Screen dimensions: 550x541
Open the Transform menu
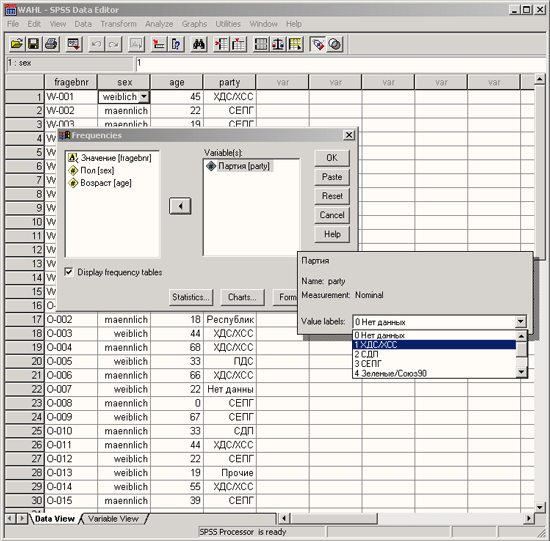(x=119, y=24)
